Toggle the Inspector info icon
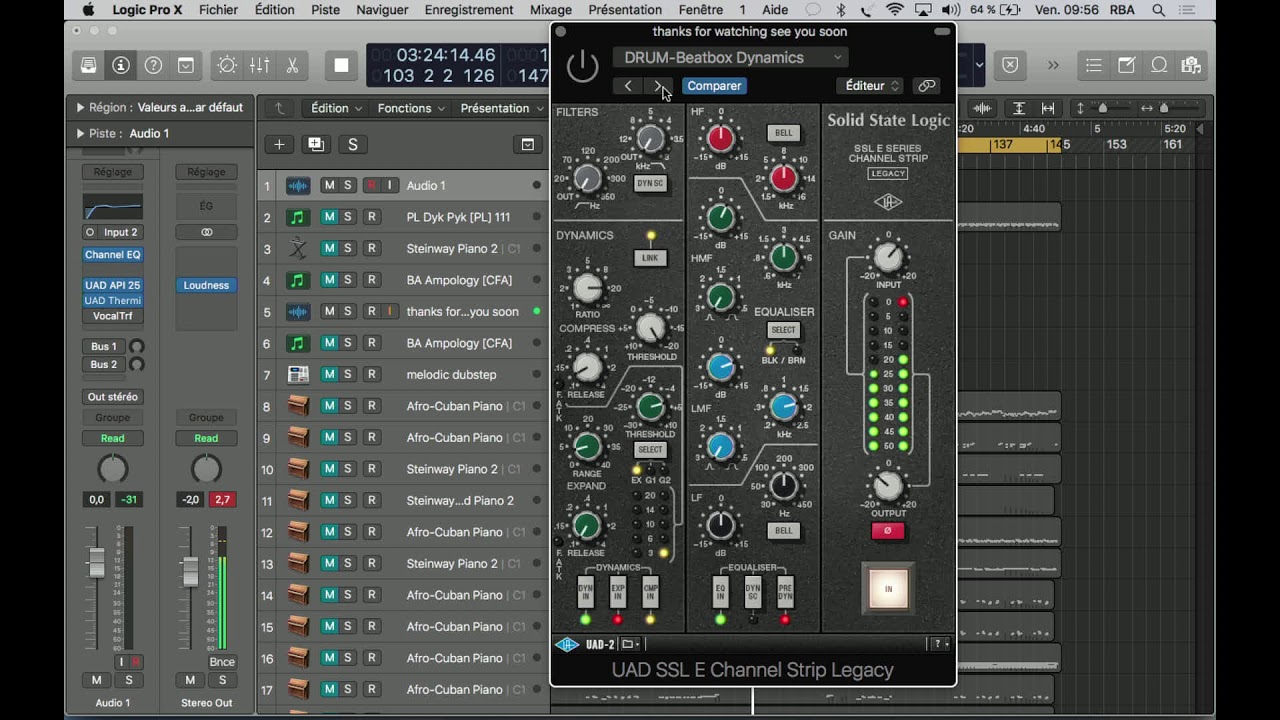This screenshot has width=1280, height=720. point(121,65)
